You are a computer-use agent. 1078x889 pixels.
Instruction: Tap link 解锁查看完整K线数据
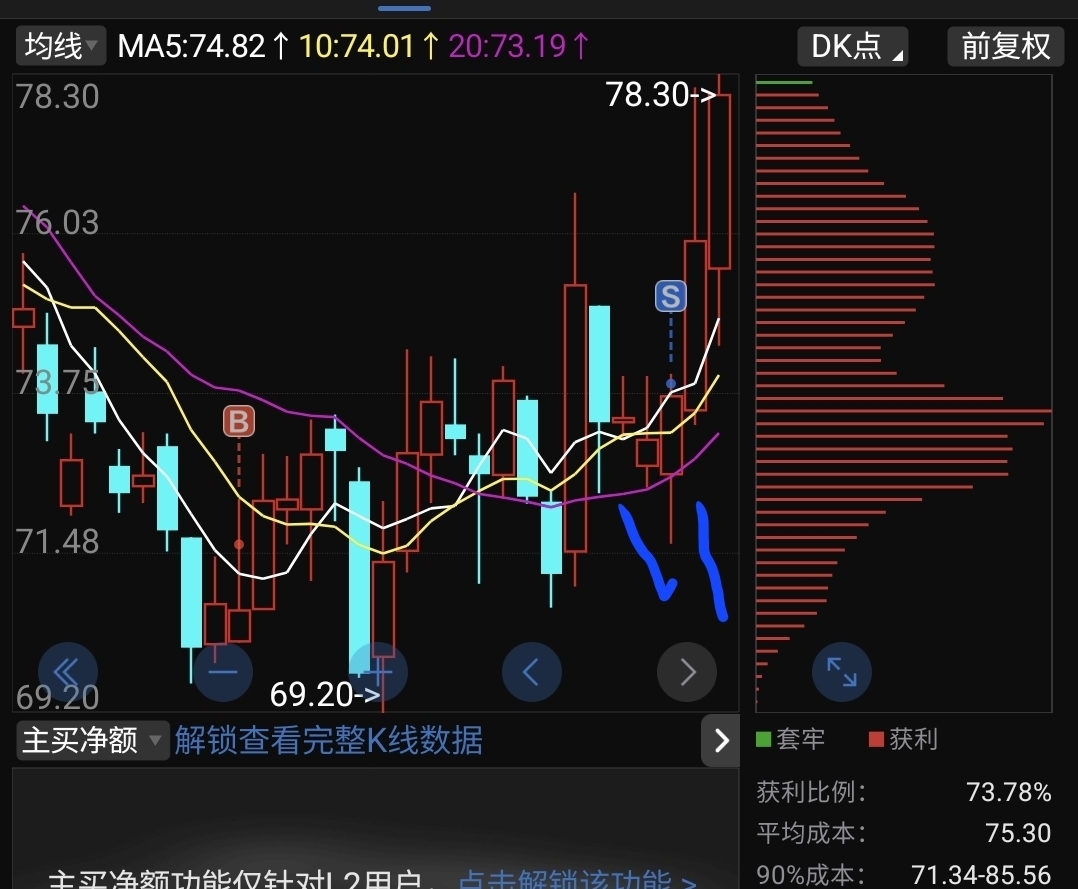[x=329, y=740]
